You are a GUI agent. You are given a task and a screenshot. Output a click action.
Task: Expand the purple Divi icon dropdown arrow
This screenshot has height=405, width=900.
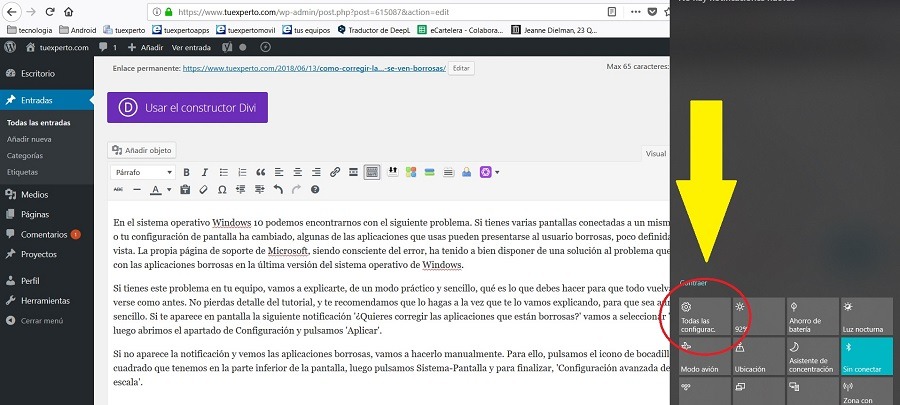pyautogui.click(x=497, y=172)
